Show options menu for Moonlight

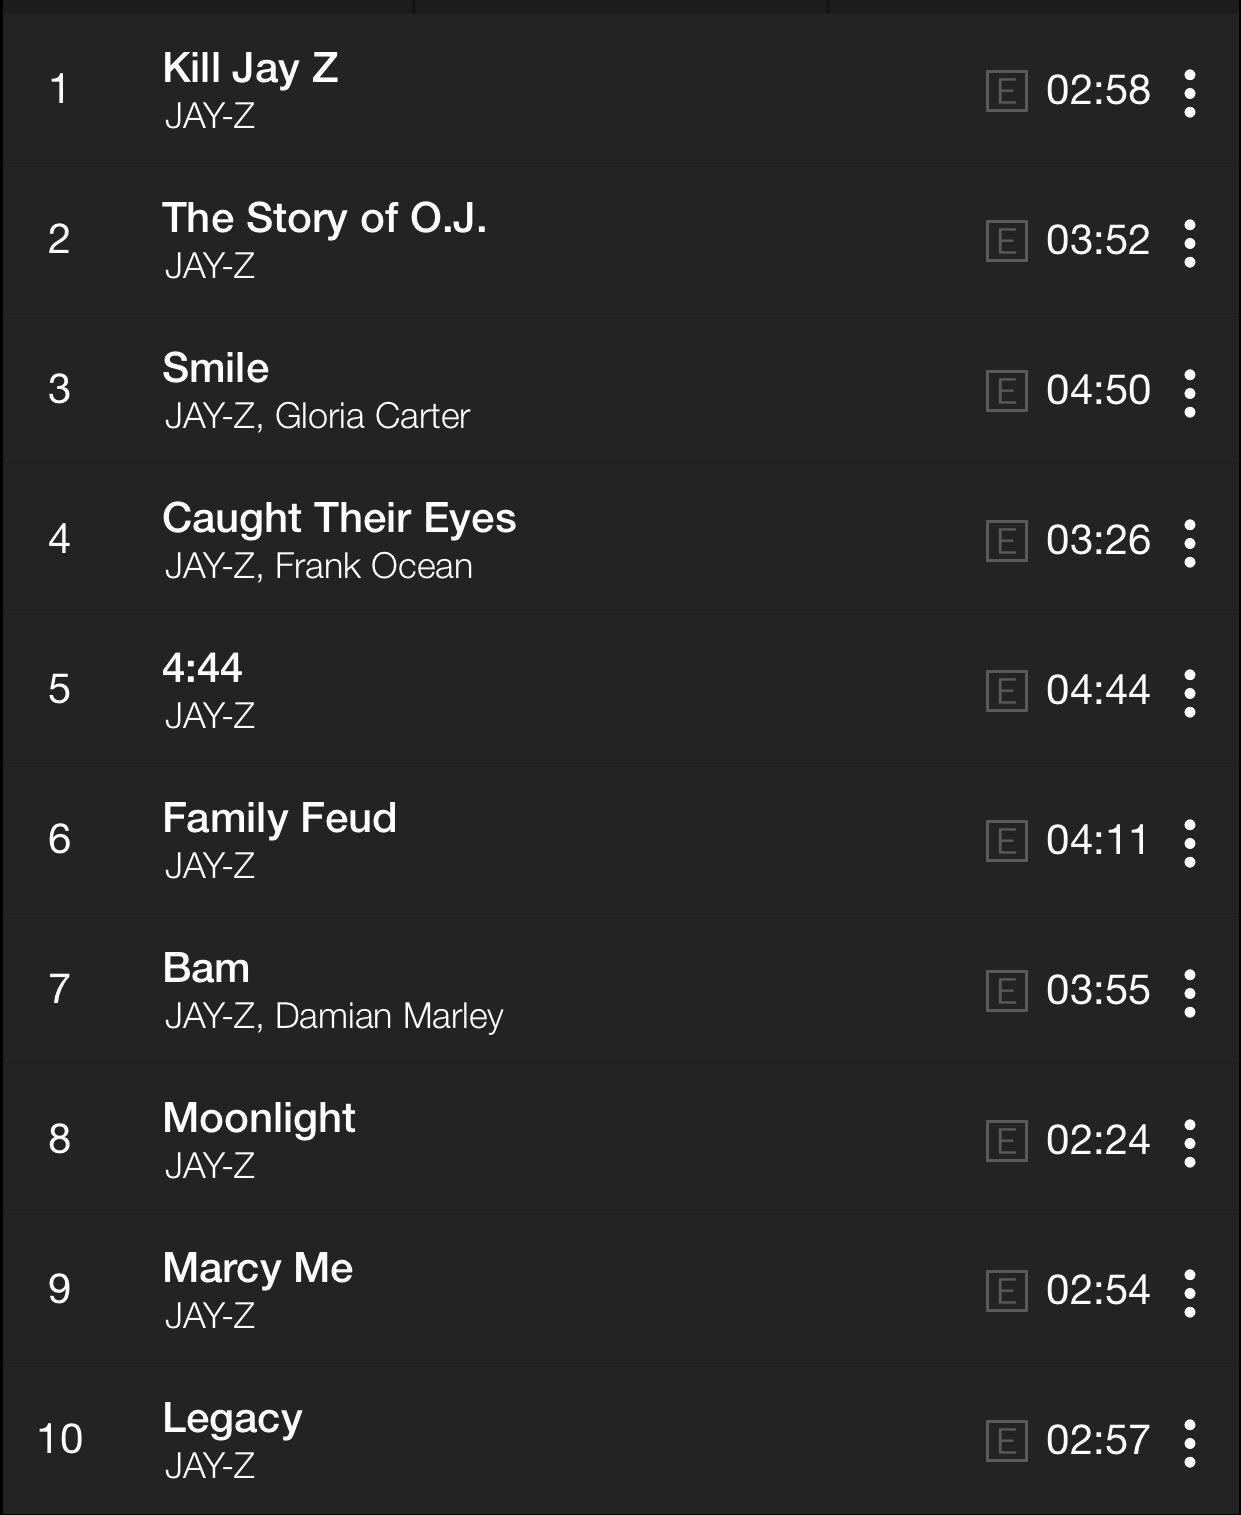(x=1189, y=1143)
